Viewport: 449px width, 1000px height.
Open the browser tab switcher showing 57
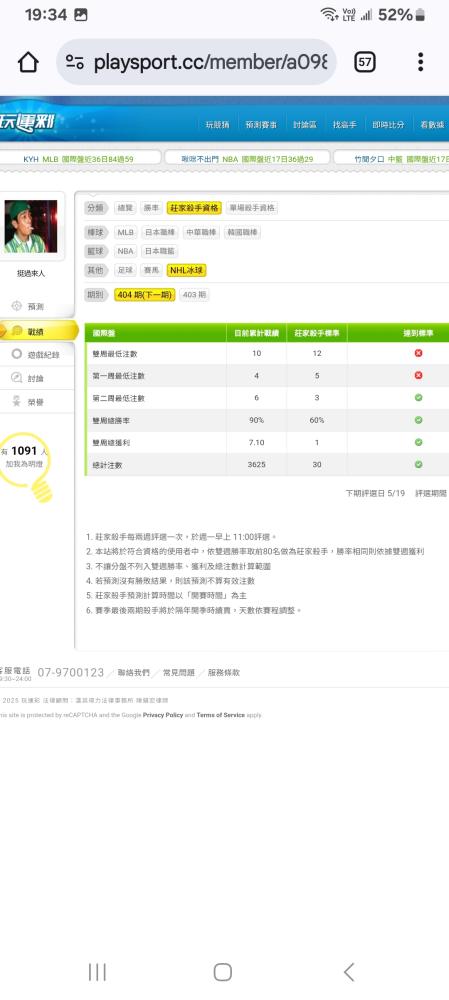point(365,62)
